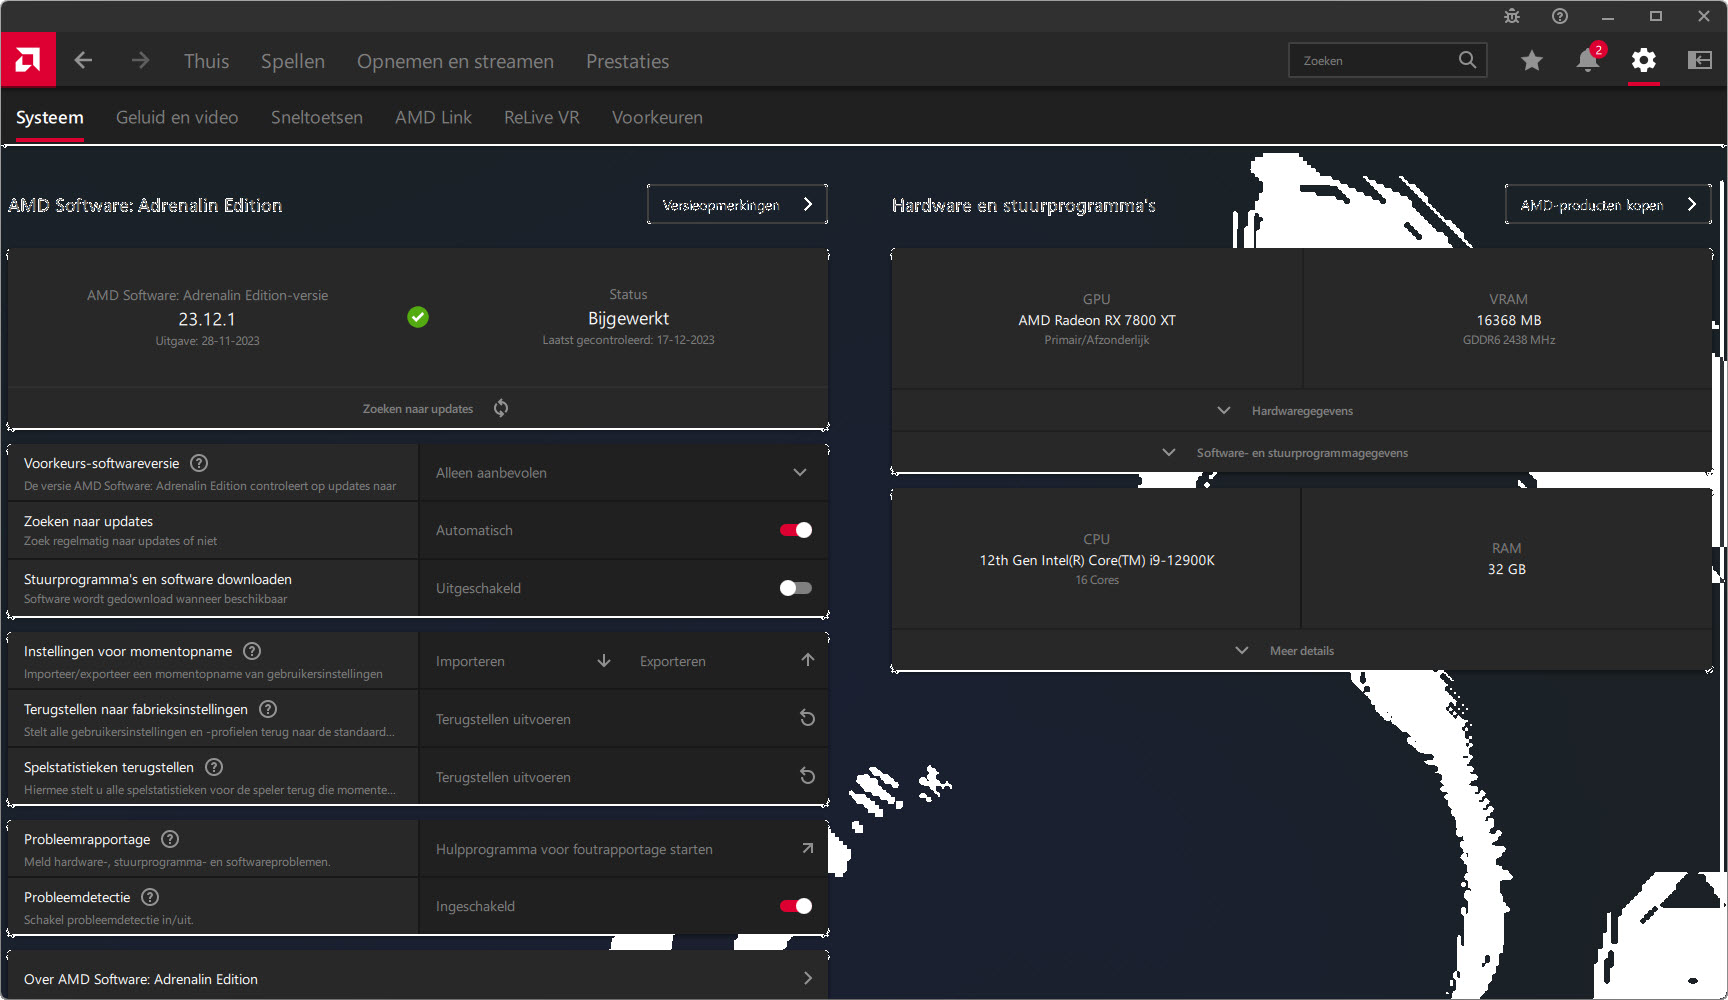This screenshot has width=1728, height=1000.
Task: Toggle Stuurprogramma's en software downloaden switch
Action: [796, 588]
